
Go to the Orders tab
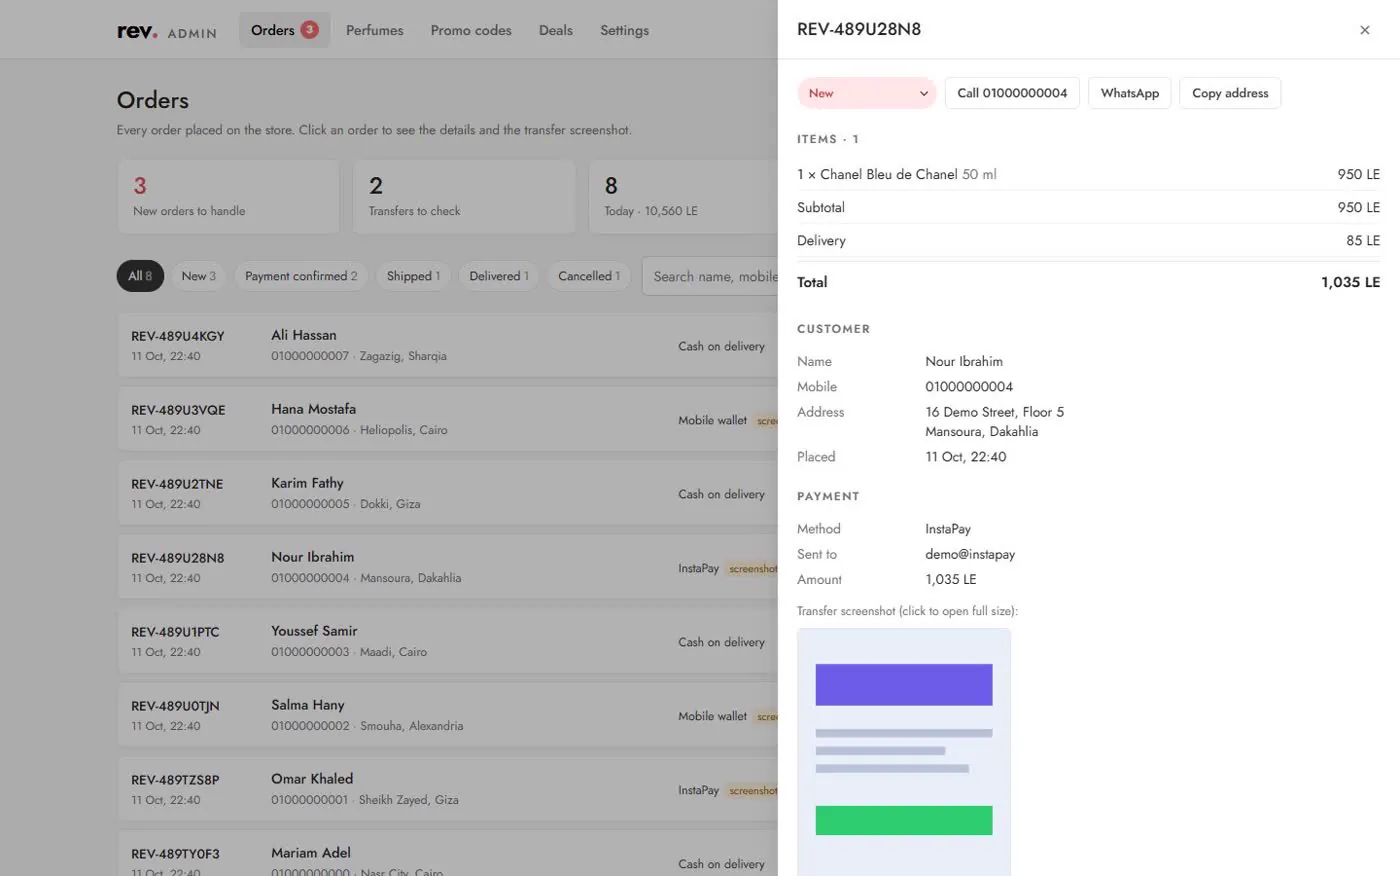[x=284, y=30]
